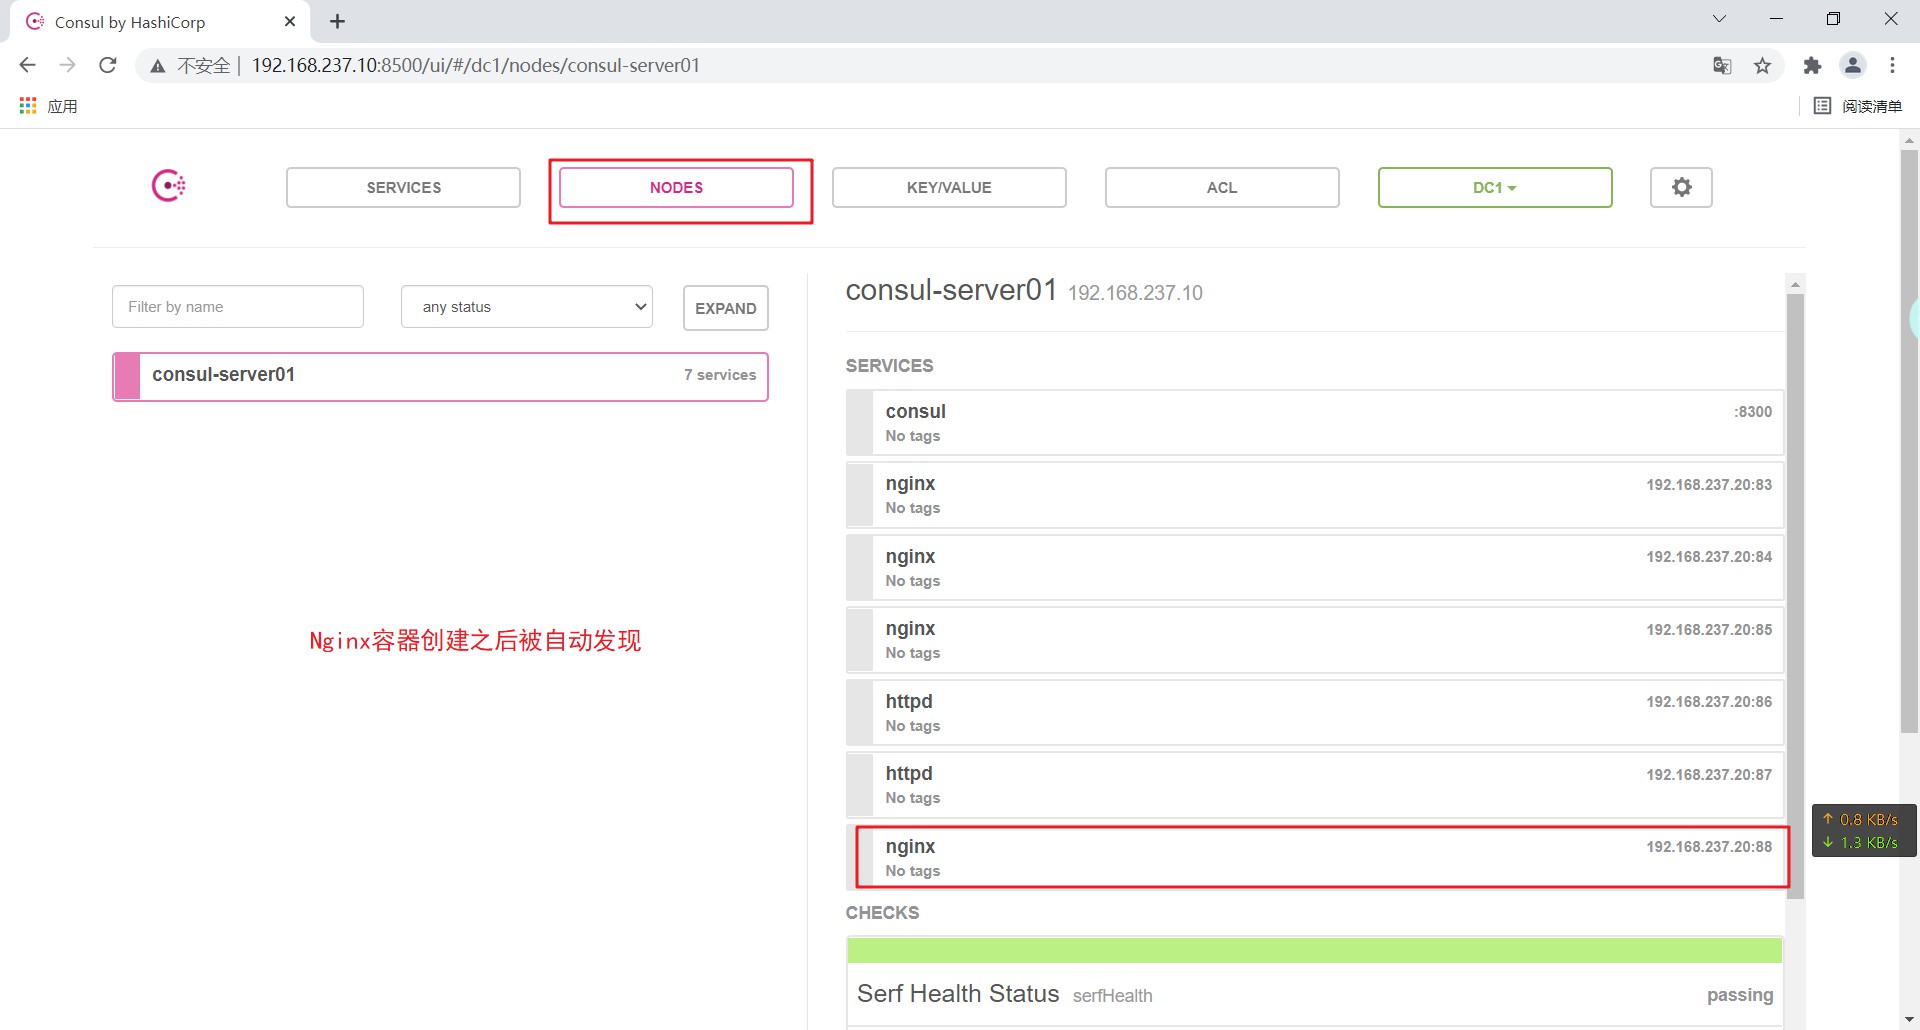Bookmark this page with the star icon
Screen dimensions: 1920x1030
point(1763,66)
